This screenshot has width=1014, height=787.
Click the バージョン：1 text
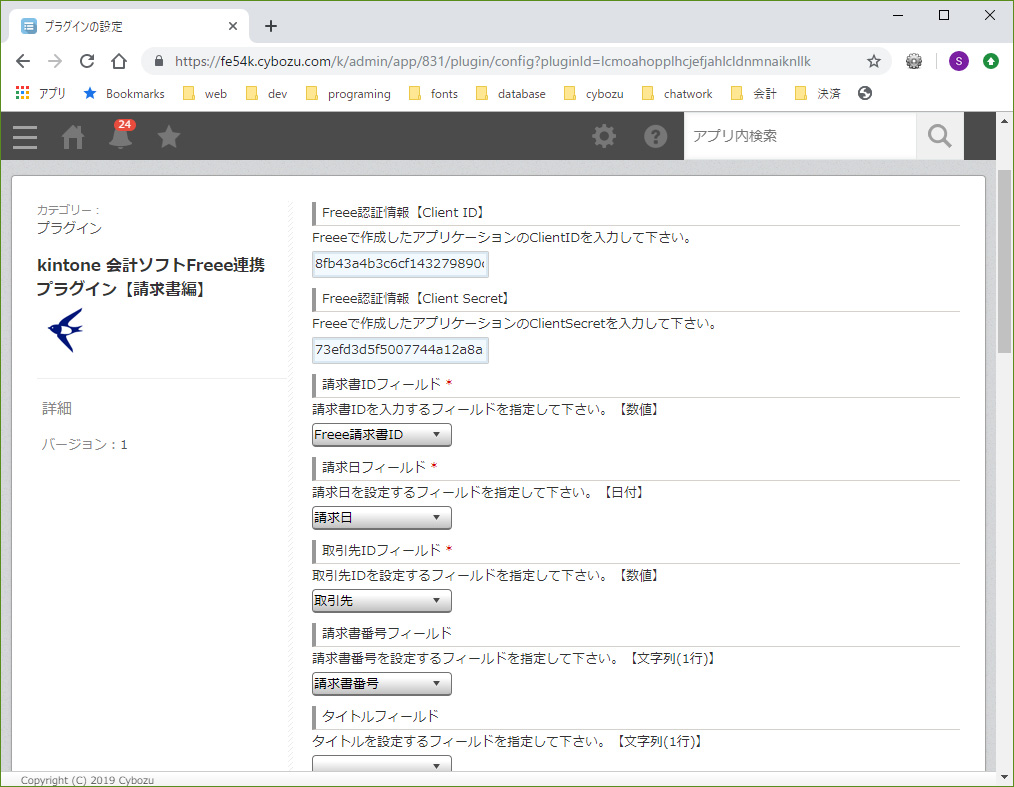point(85,444)
